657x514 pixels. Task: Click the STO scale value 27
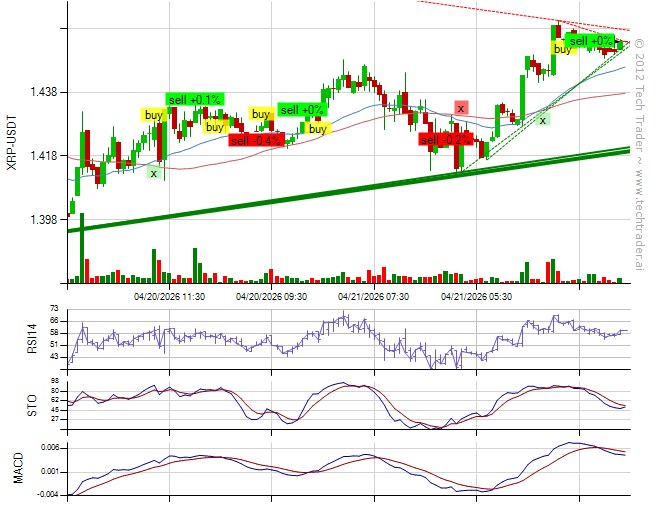point(55,419)
